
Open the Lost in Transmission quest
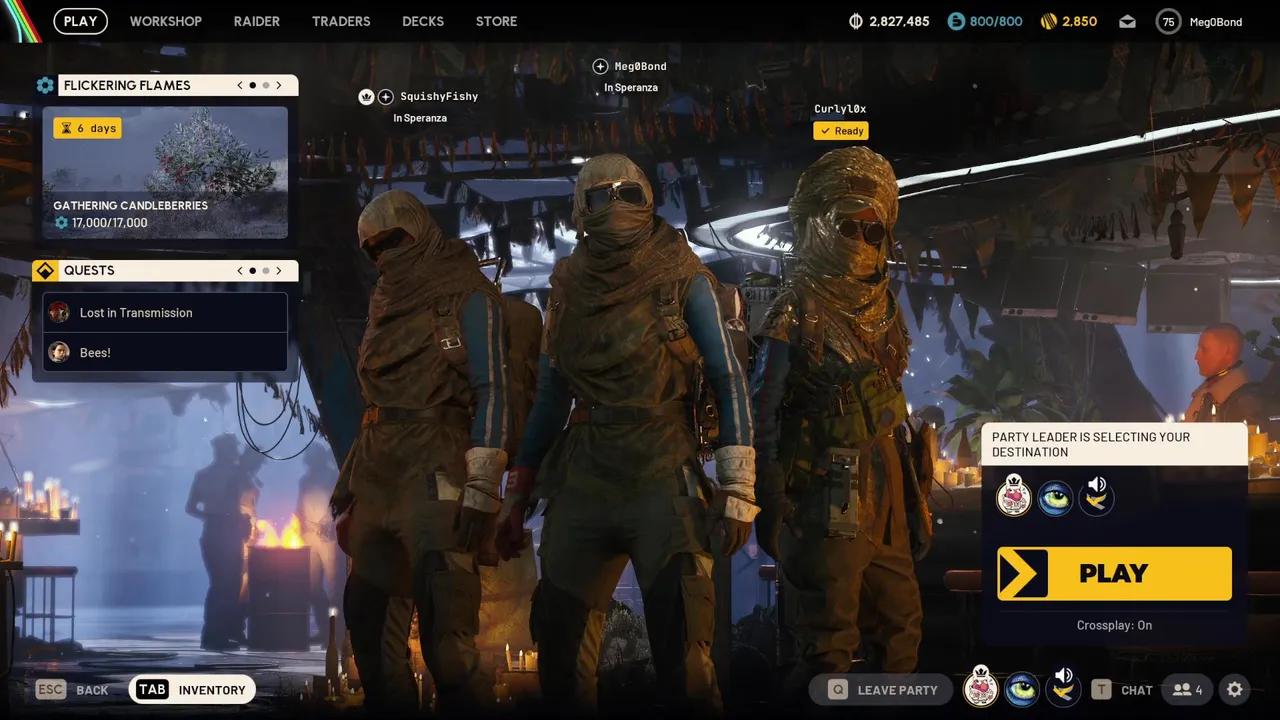point(165,312)
